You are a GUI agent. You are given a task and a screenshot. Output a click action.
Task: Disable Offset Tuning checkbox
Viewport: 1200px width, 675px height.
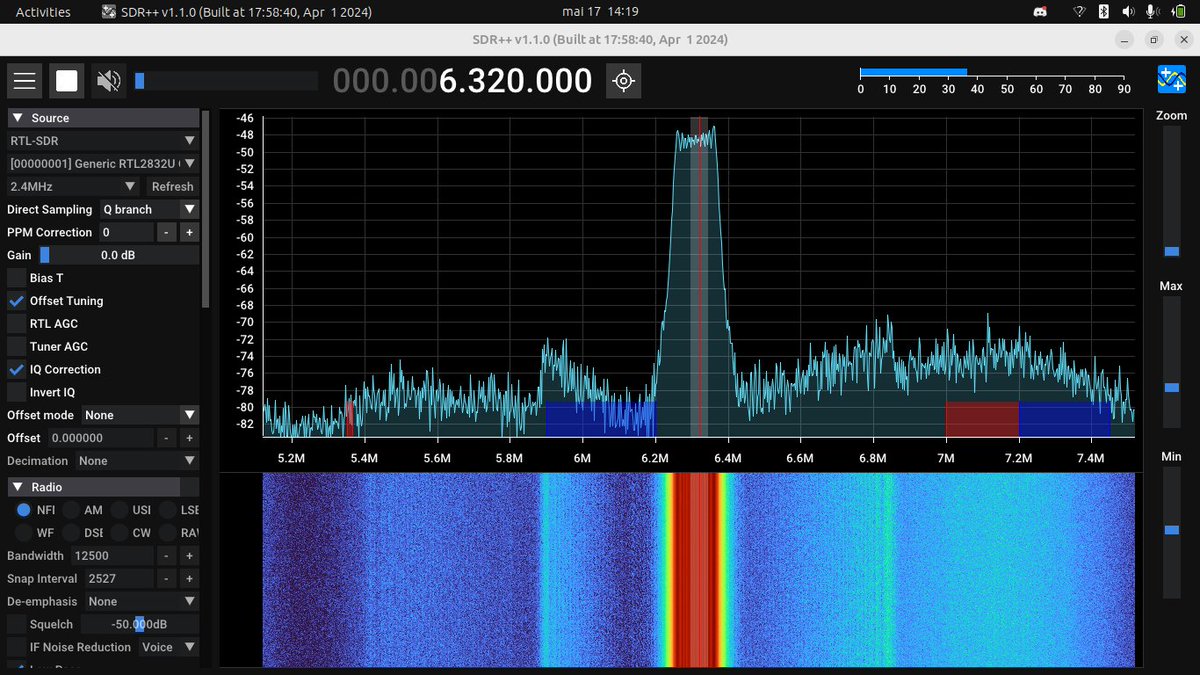coord(17,301)
